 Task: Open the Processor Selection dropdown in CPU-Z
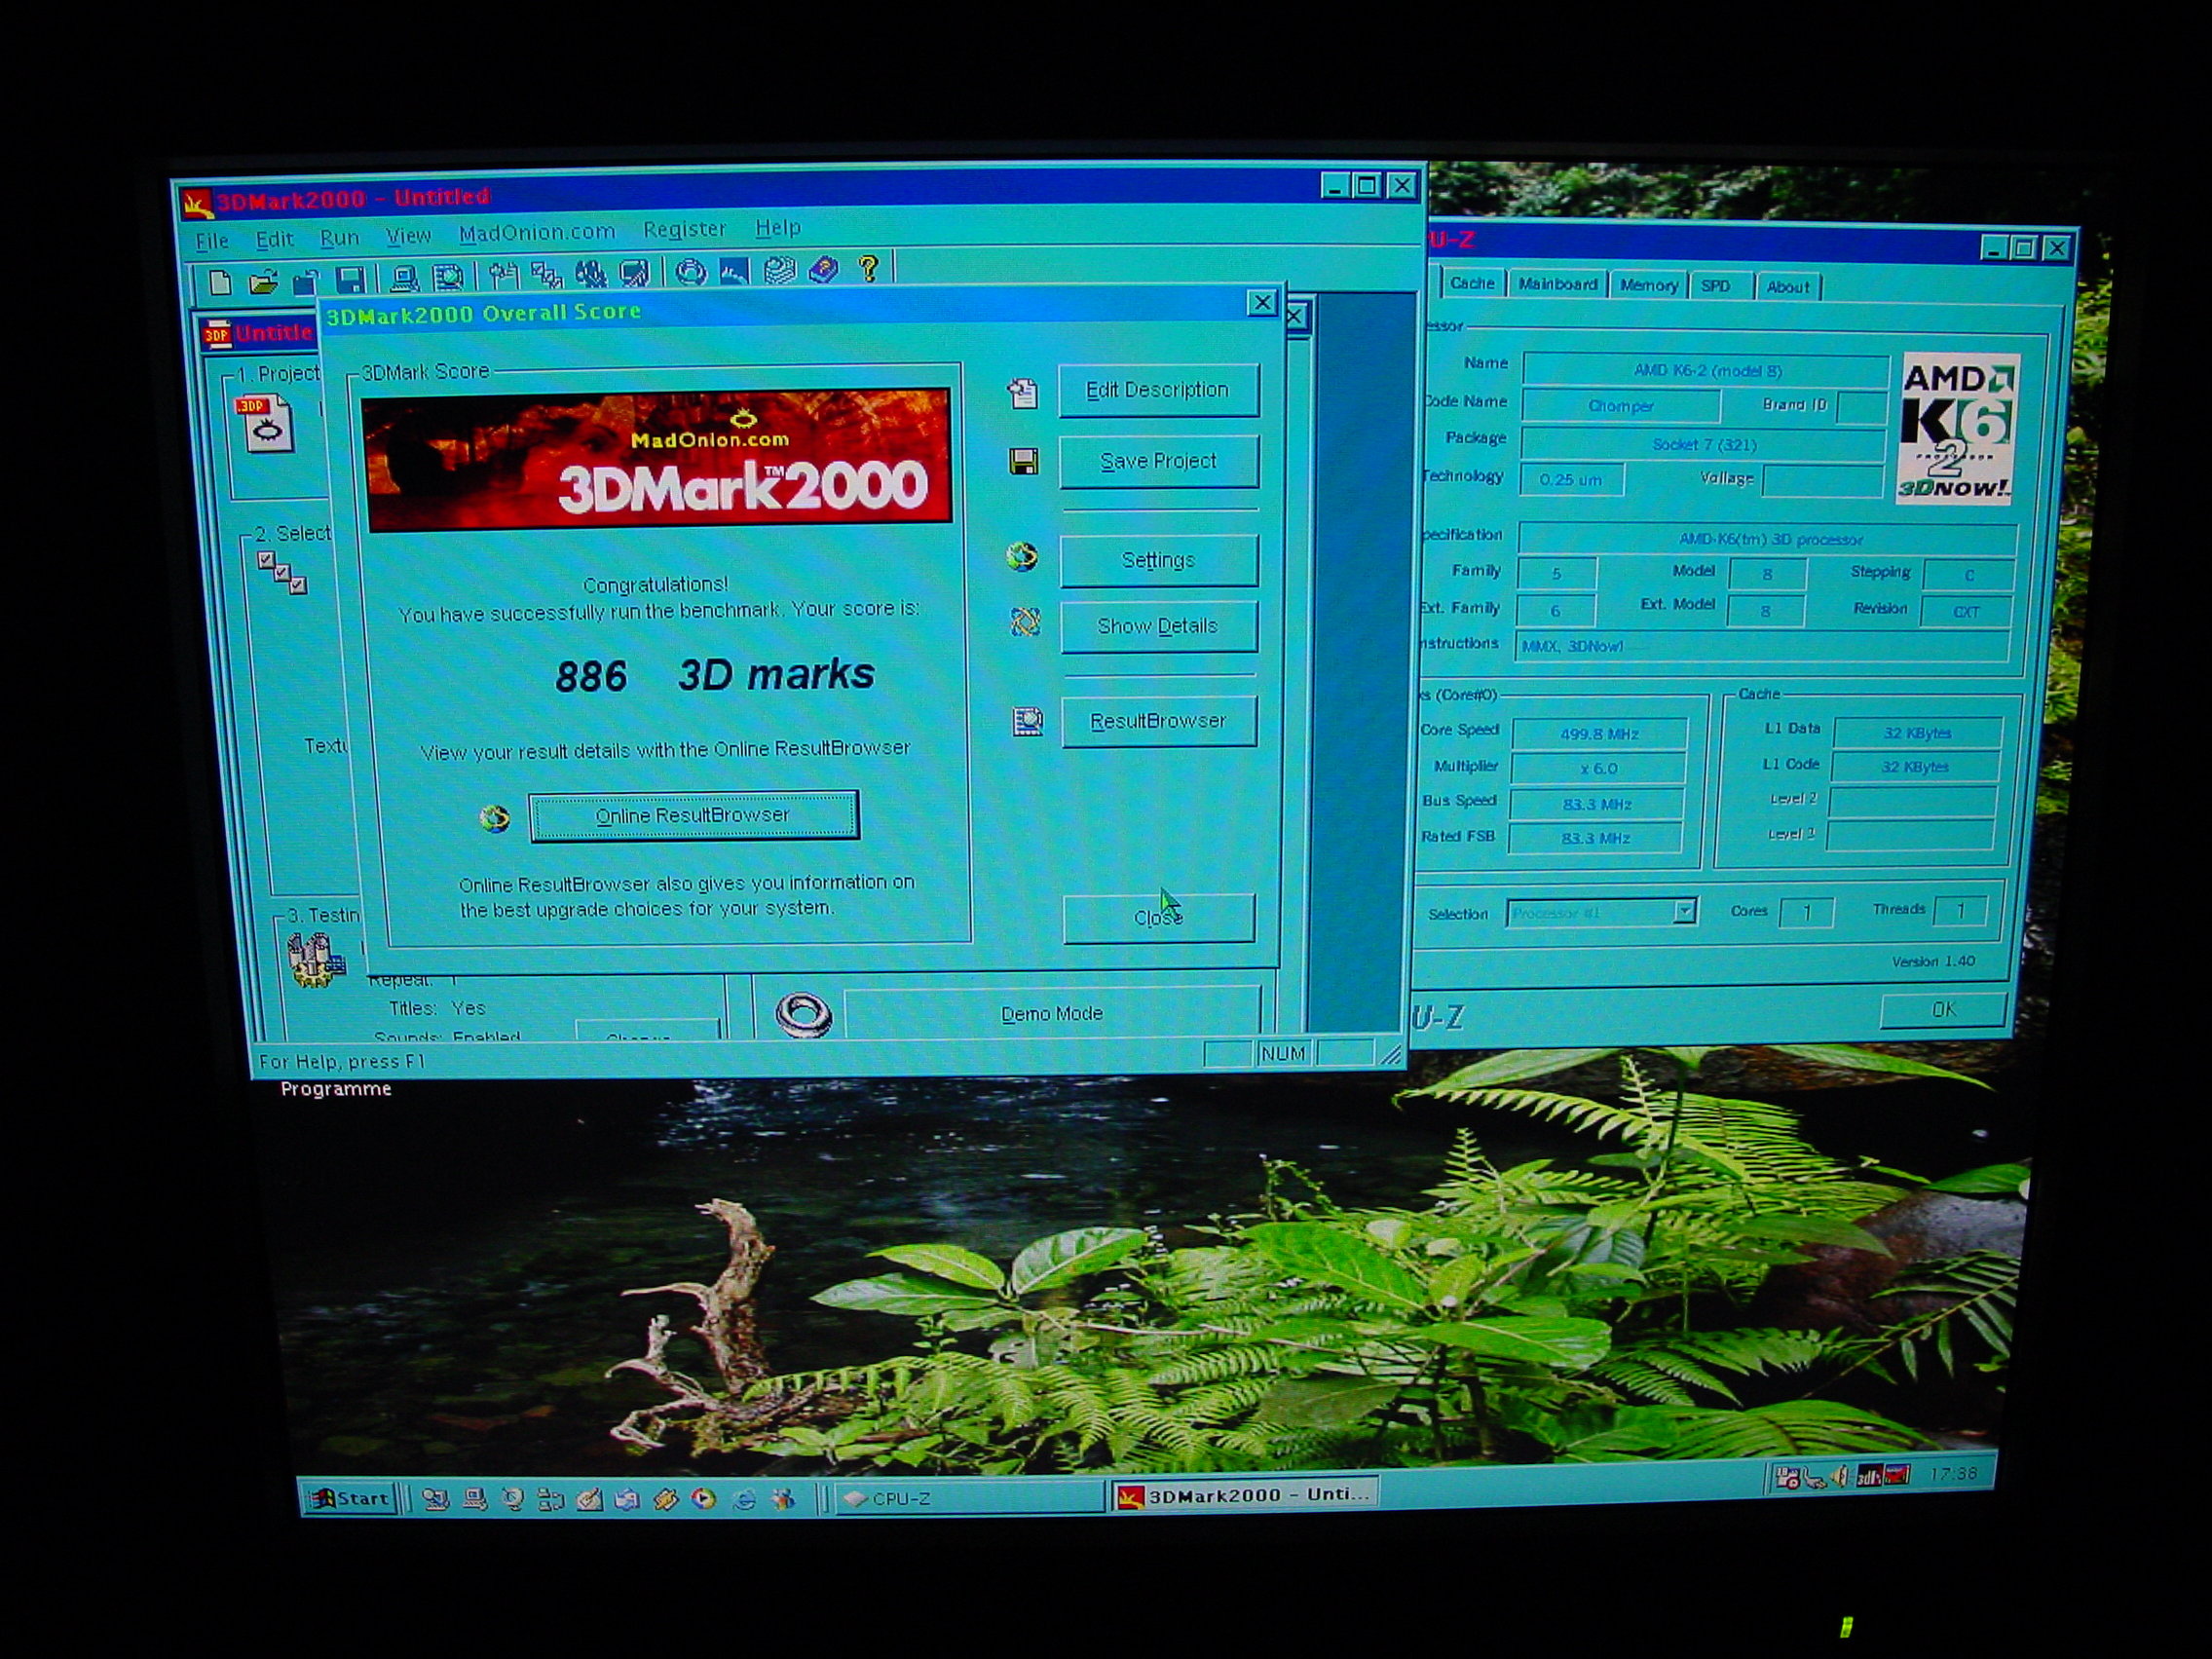click(1684, 911)
